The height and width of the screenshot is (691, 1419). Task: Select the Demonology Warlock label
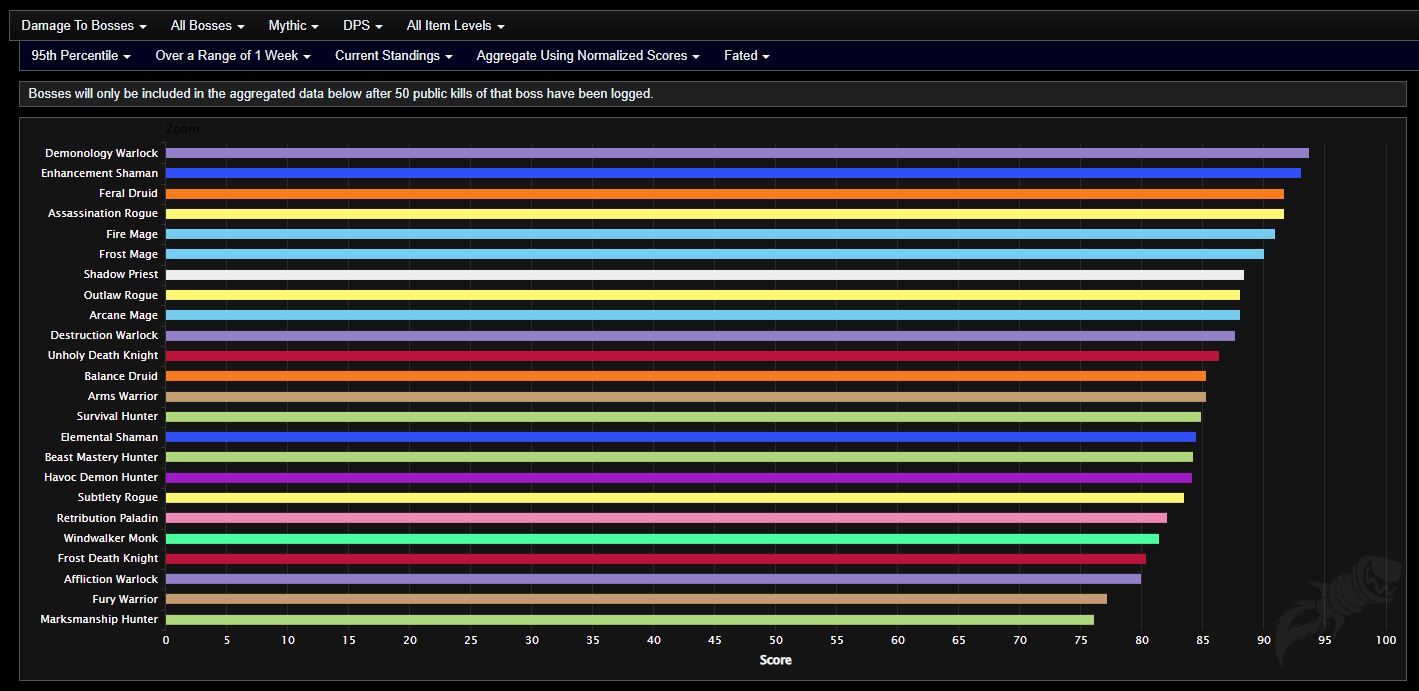[101, 152]
